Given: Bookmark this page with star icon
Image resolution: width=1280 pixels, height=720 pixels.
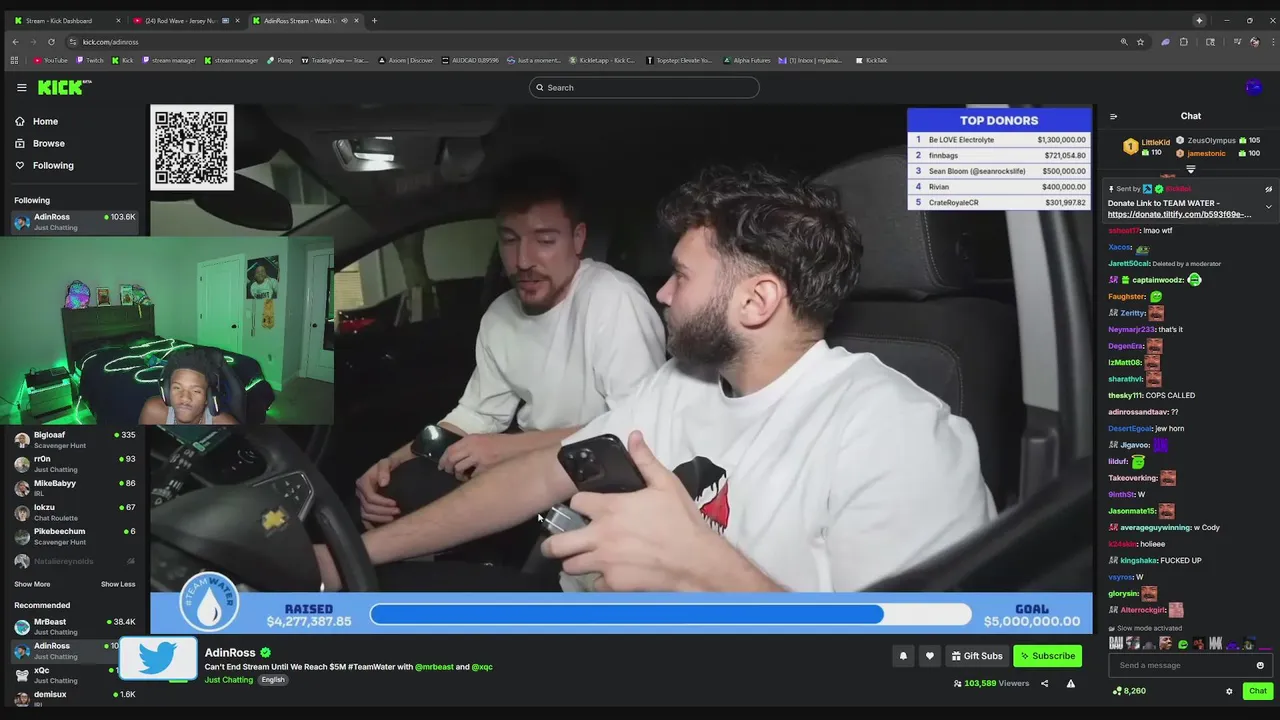Looking at the screenshot, I should tap(1140, 42).
